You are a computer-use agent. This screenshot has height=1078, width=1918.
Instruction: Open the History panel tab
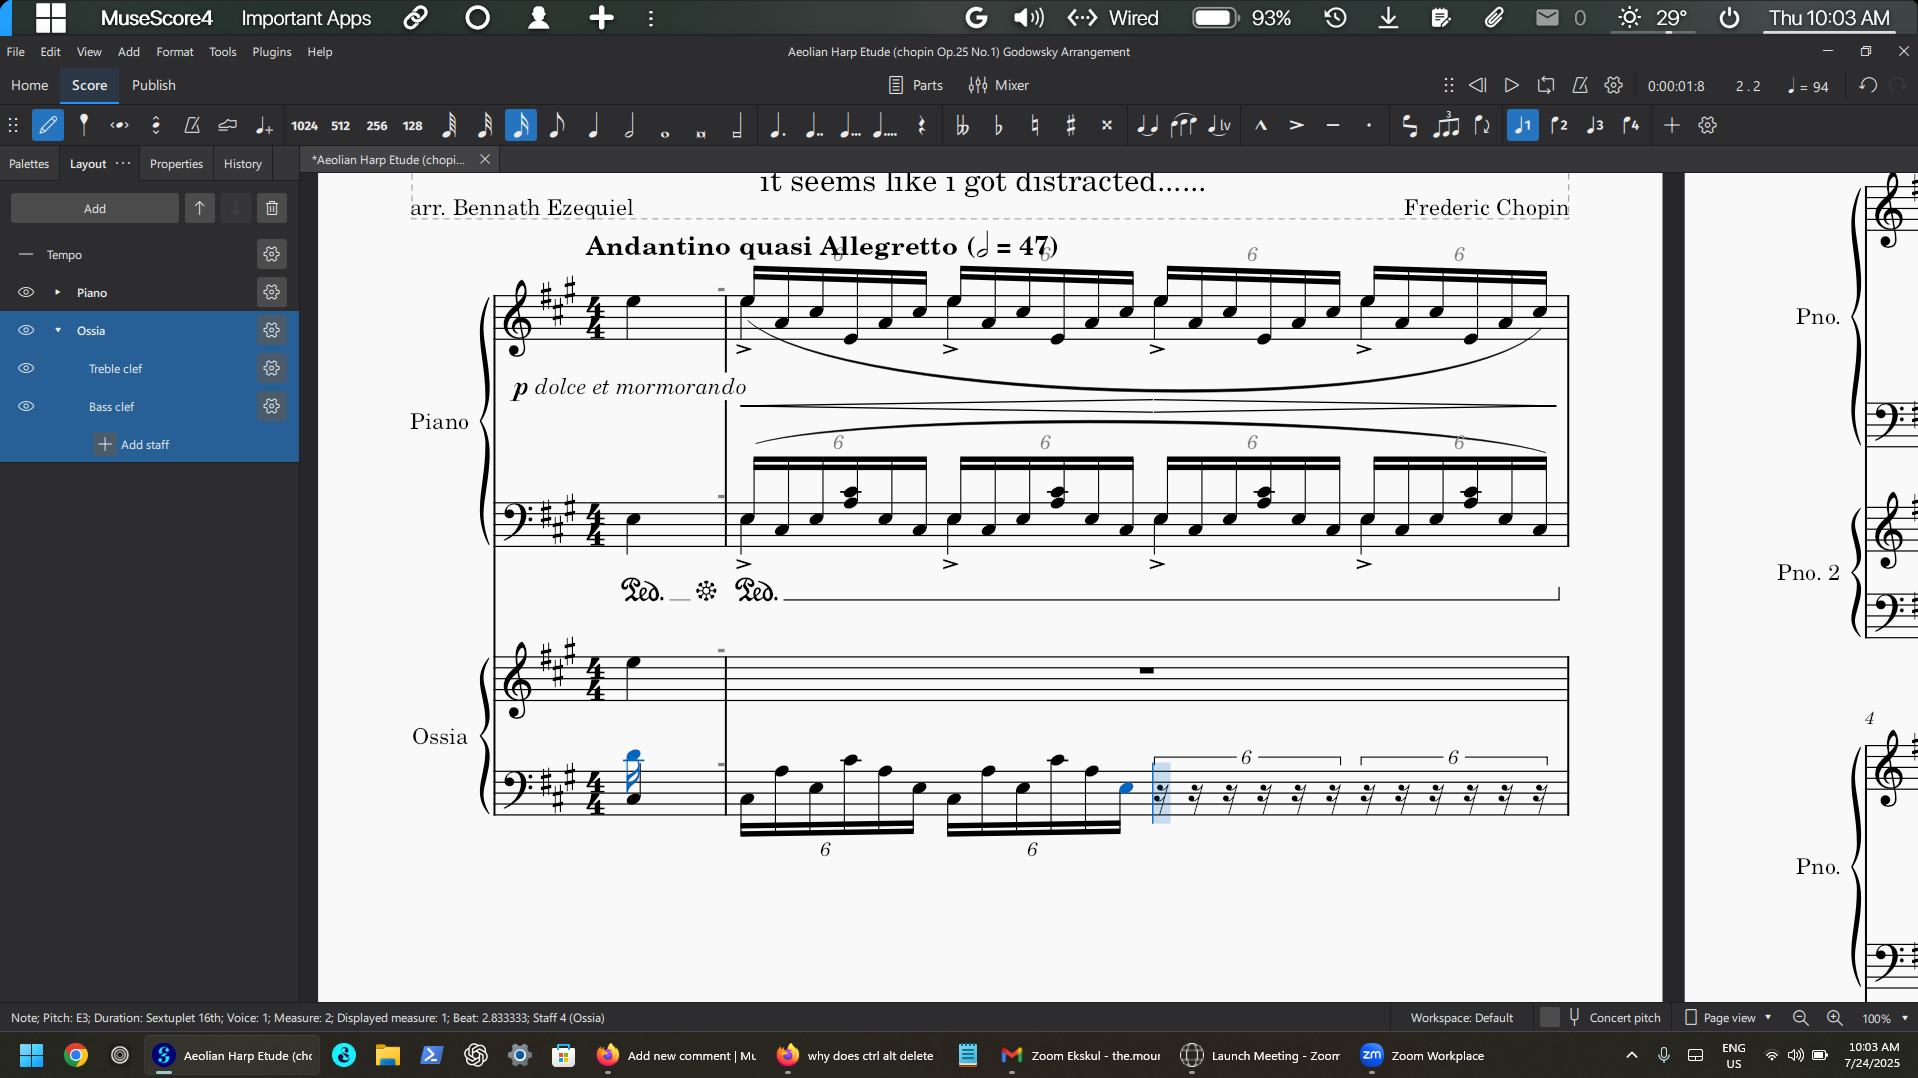click(243, 164)
